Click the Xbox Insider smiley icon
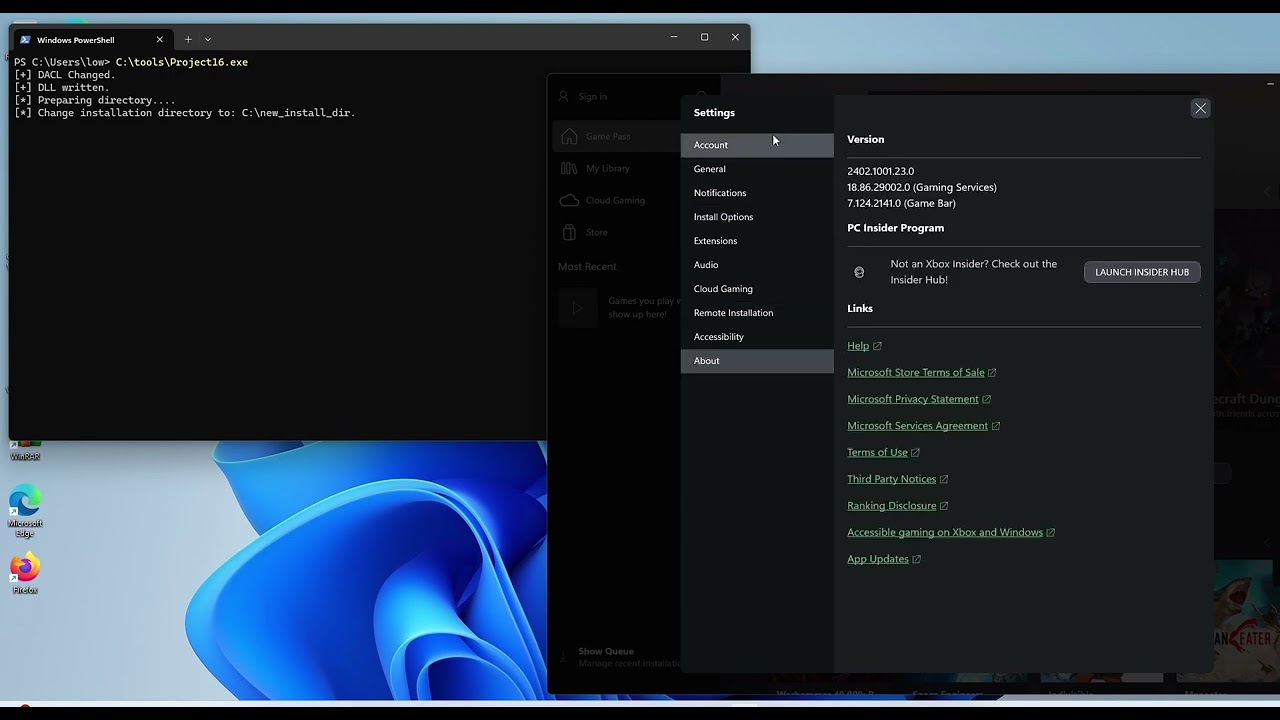Image resolution: width=1280 pixels, height=720 pixels. click(859, 272)
